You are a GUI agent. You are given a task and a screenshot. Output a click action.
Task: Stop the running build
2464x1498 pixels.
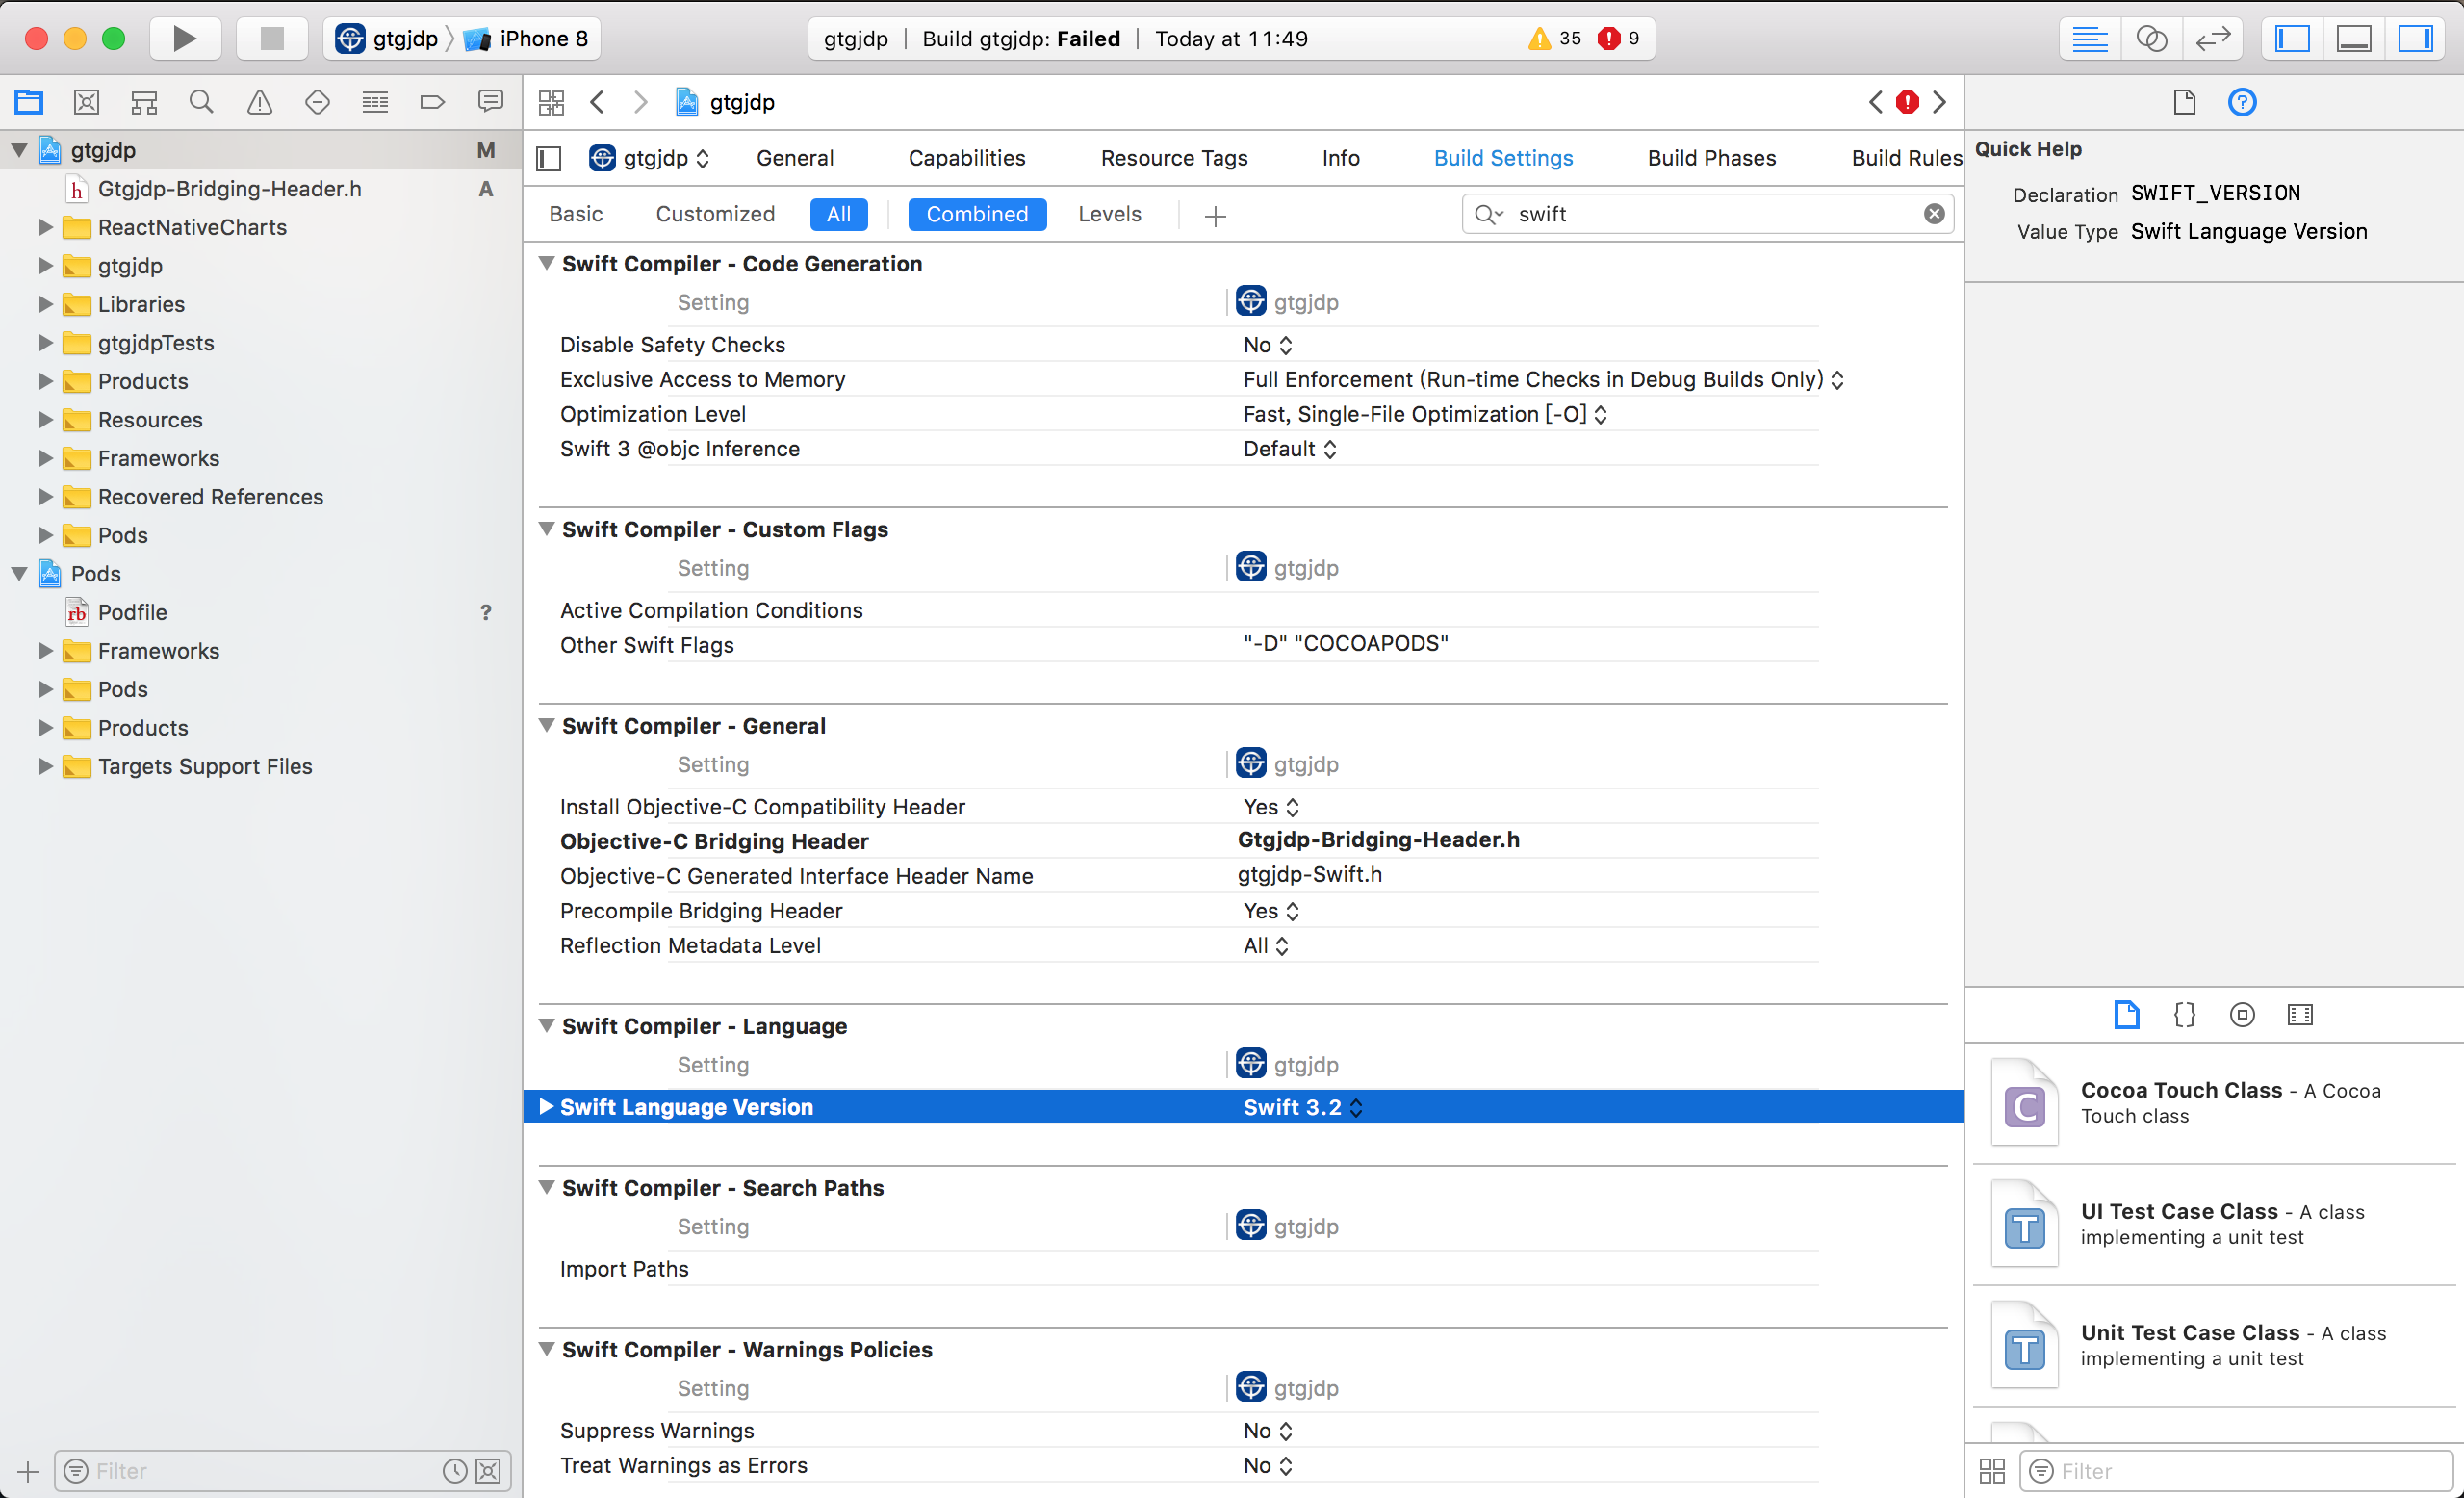pyautogui.click(x=271, y=38)
